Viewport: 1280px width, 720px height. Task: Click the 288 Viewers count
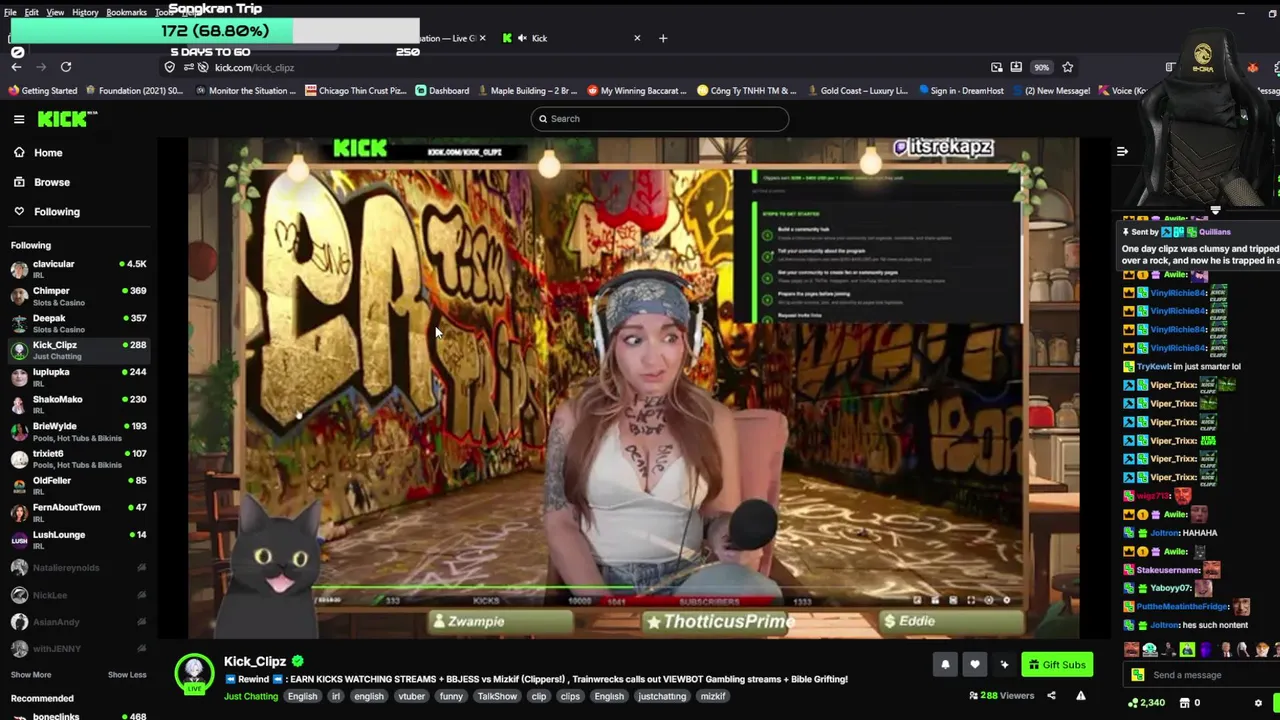pos(1001,696)
